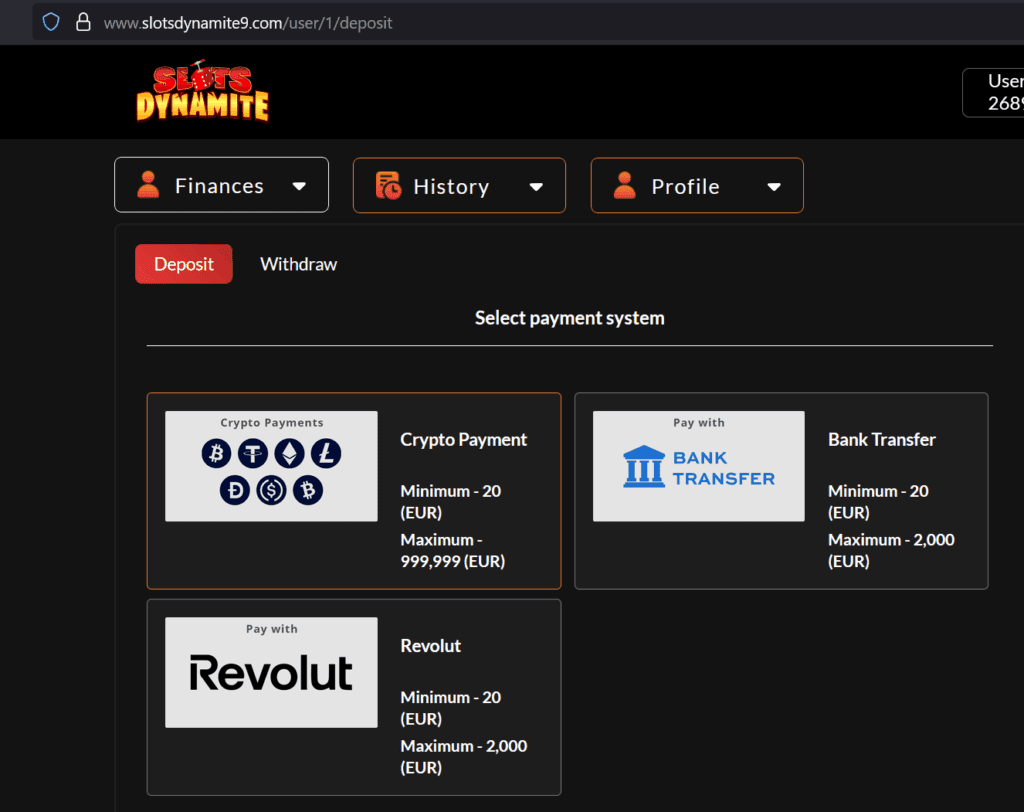Click the padlock site security icon
Image resolution: width=1024 pixels, height=812 pixels.
click(x=83, y=21)
